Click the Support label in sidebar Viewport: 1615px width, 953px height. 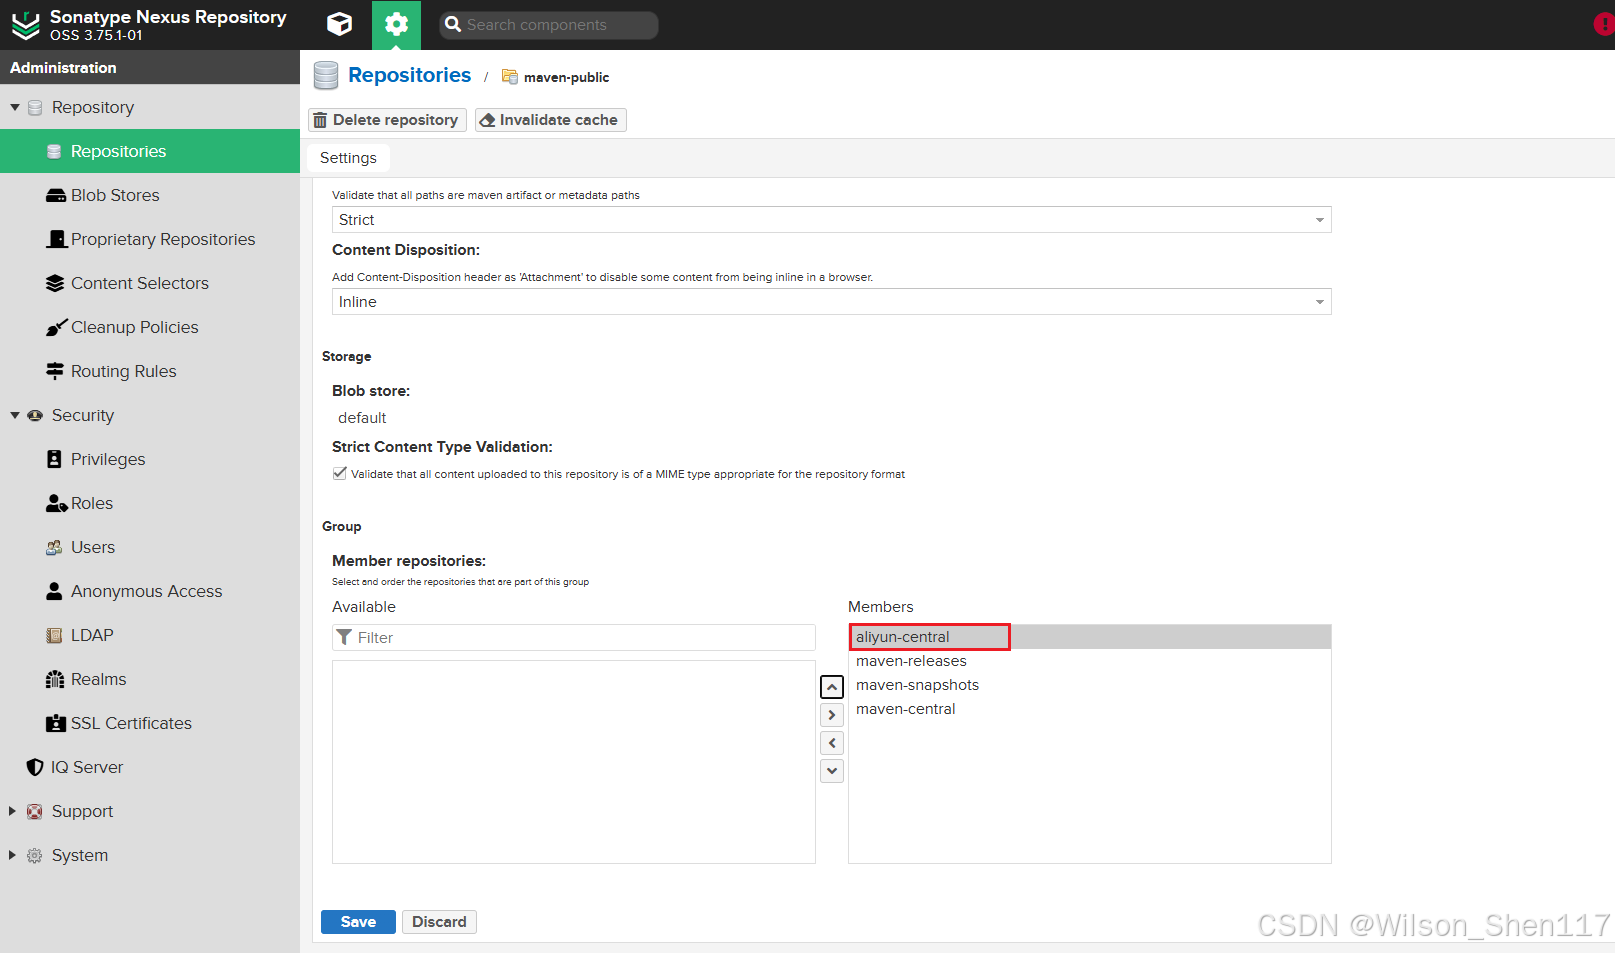pyautogui.click(x=82, y=811)
